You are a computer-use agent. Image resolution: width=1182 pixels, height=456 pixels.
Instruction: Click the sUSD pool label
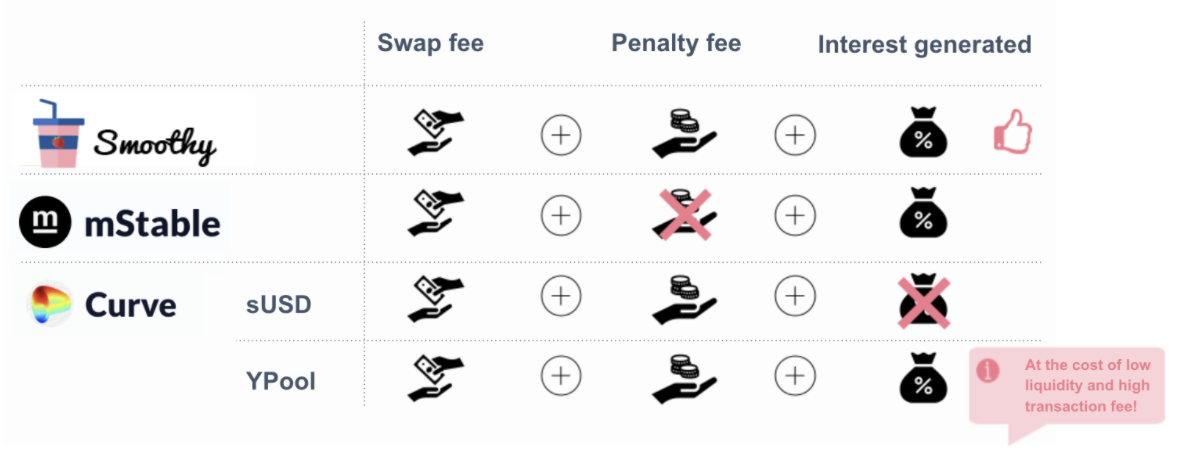[x=279, y=306]
